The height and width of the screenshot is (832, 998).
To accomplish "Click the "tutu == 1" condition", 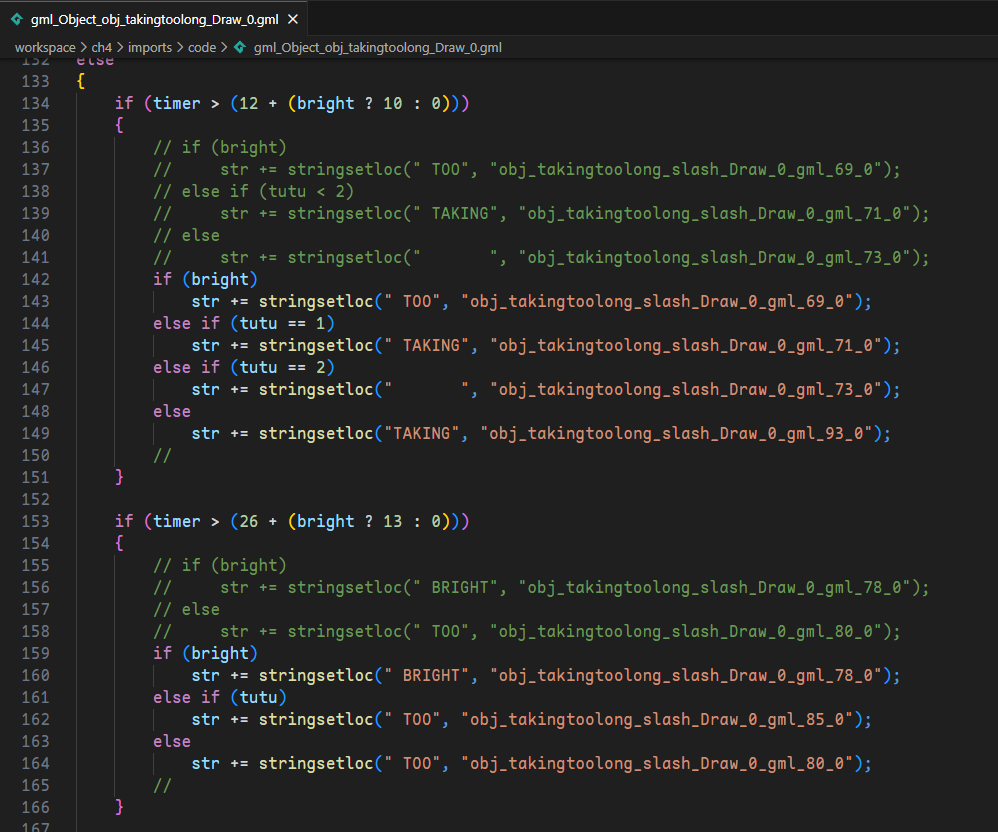I will click(282, 323).
